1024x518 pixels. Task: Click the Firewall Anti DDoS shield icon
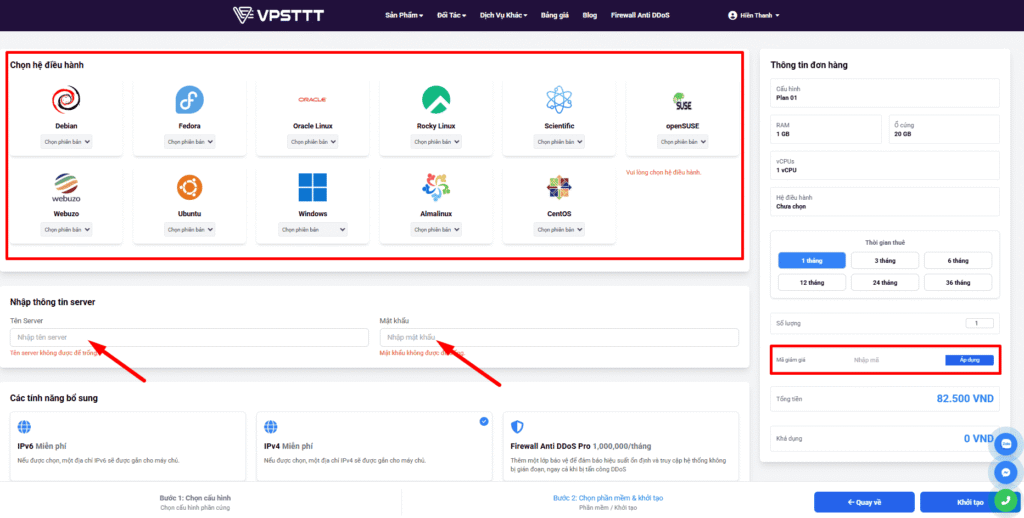(517, 427)
